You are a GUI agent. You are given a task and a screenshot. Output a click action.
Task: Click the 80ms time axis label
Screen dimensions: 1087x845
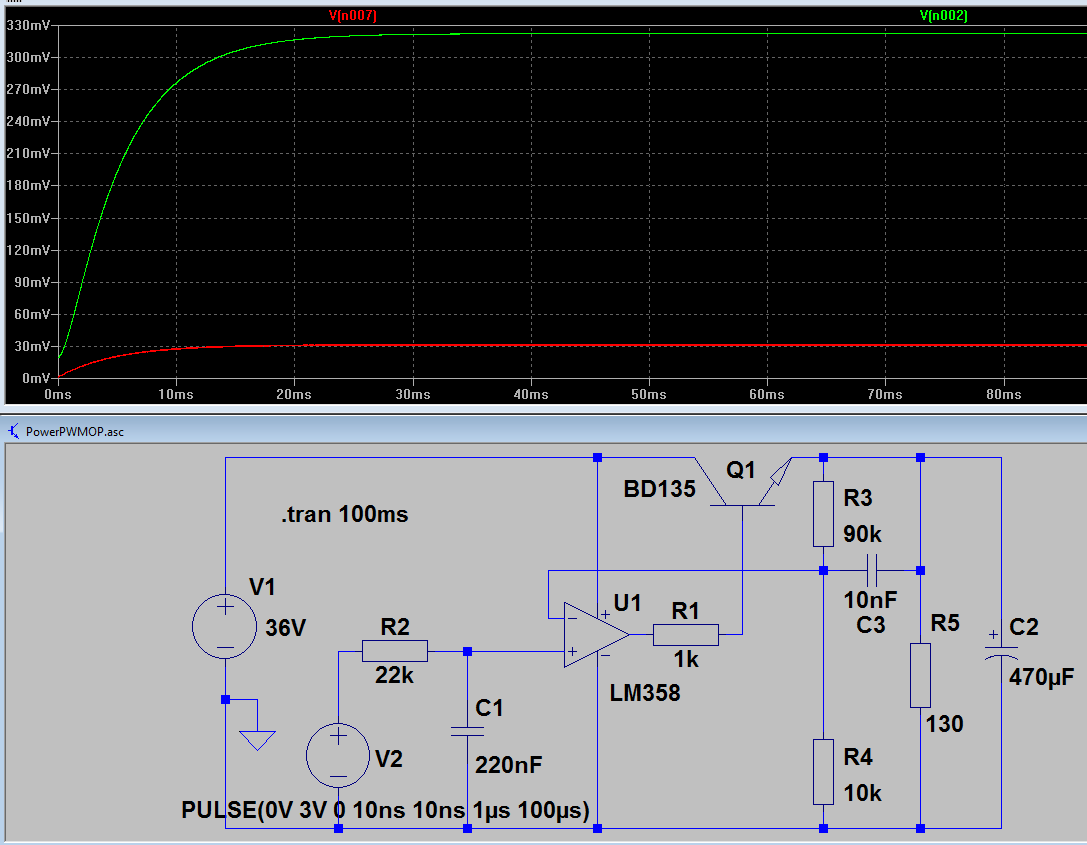(1004, 394)
